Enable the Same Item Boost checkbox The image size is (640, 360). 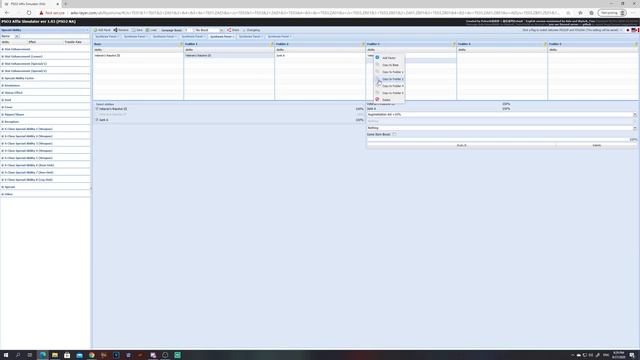click(394, 134)
